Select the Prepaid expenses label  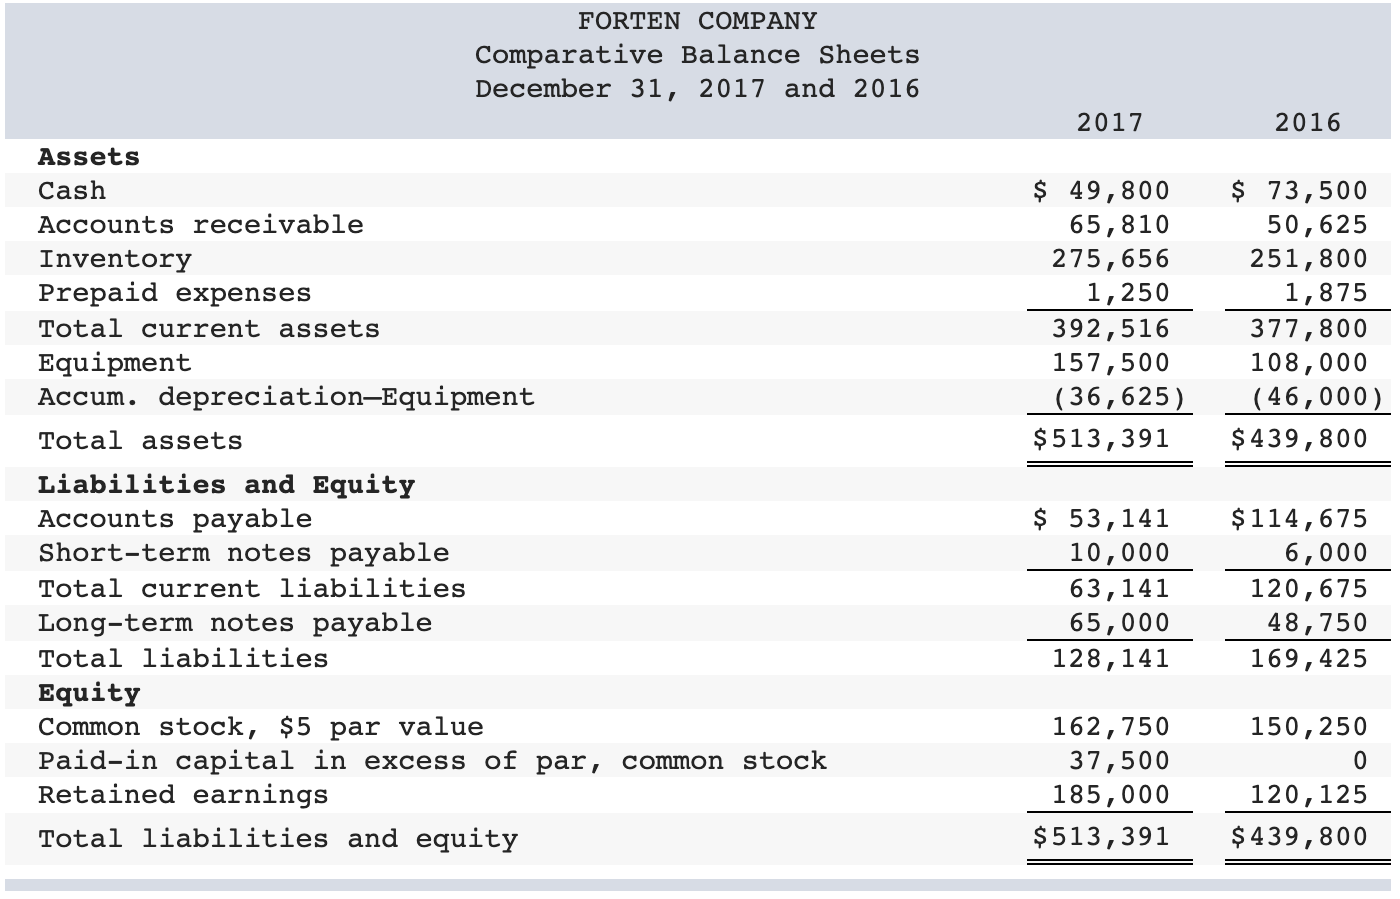175,293
